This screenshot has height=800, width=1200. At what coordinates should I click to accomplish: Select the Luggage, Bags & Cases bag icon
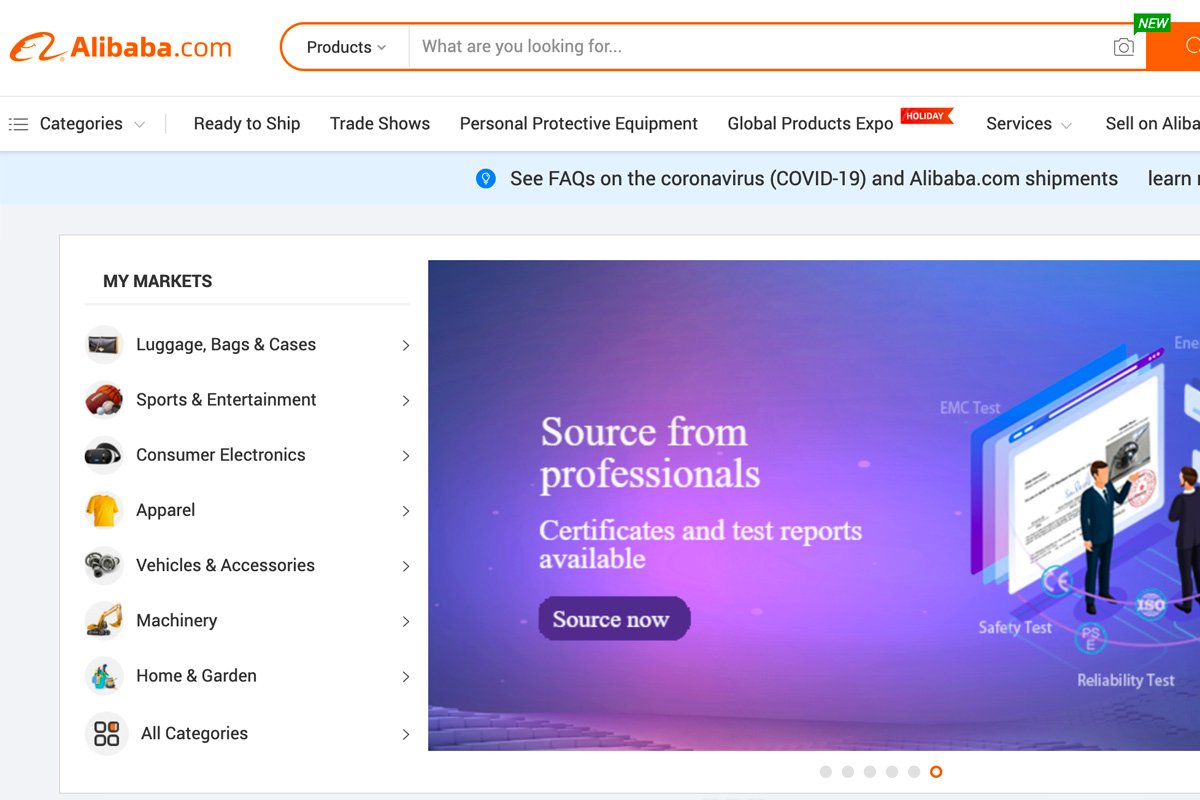click(104, 343)
